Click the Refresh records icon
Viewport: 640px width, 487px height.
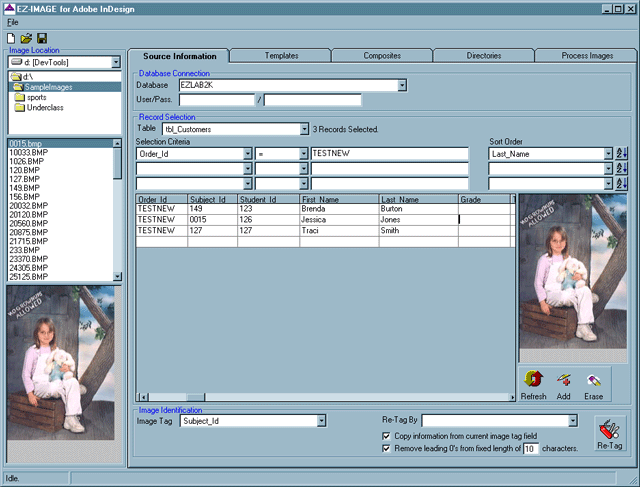[533, 379]
